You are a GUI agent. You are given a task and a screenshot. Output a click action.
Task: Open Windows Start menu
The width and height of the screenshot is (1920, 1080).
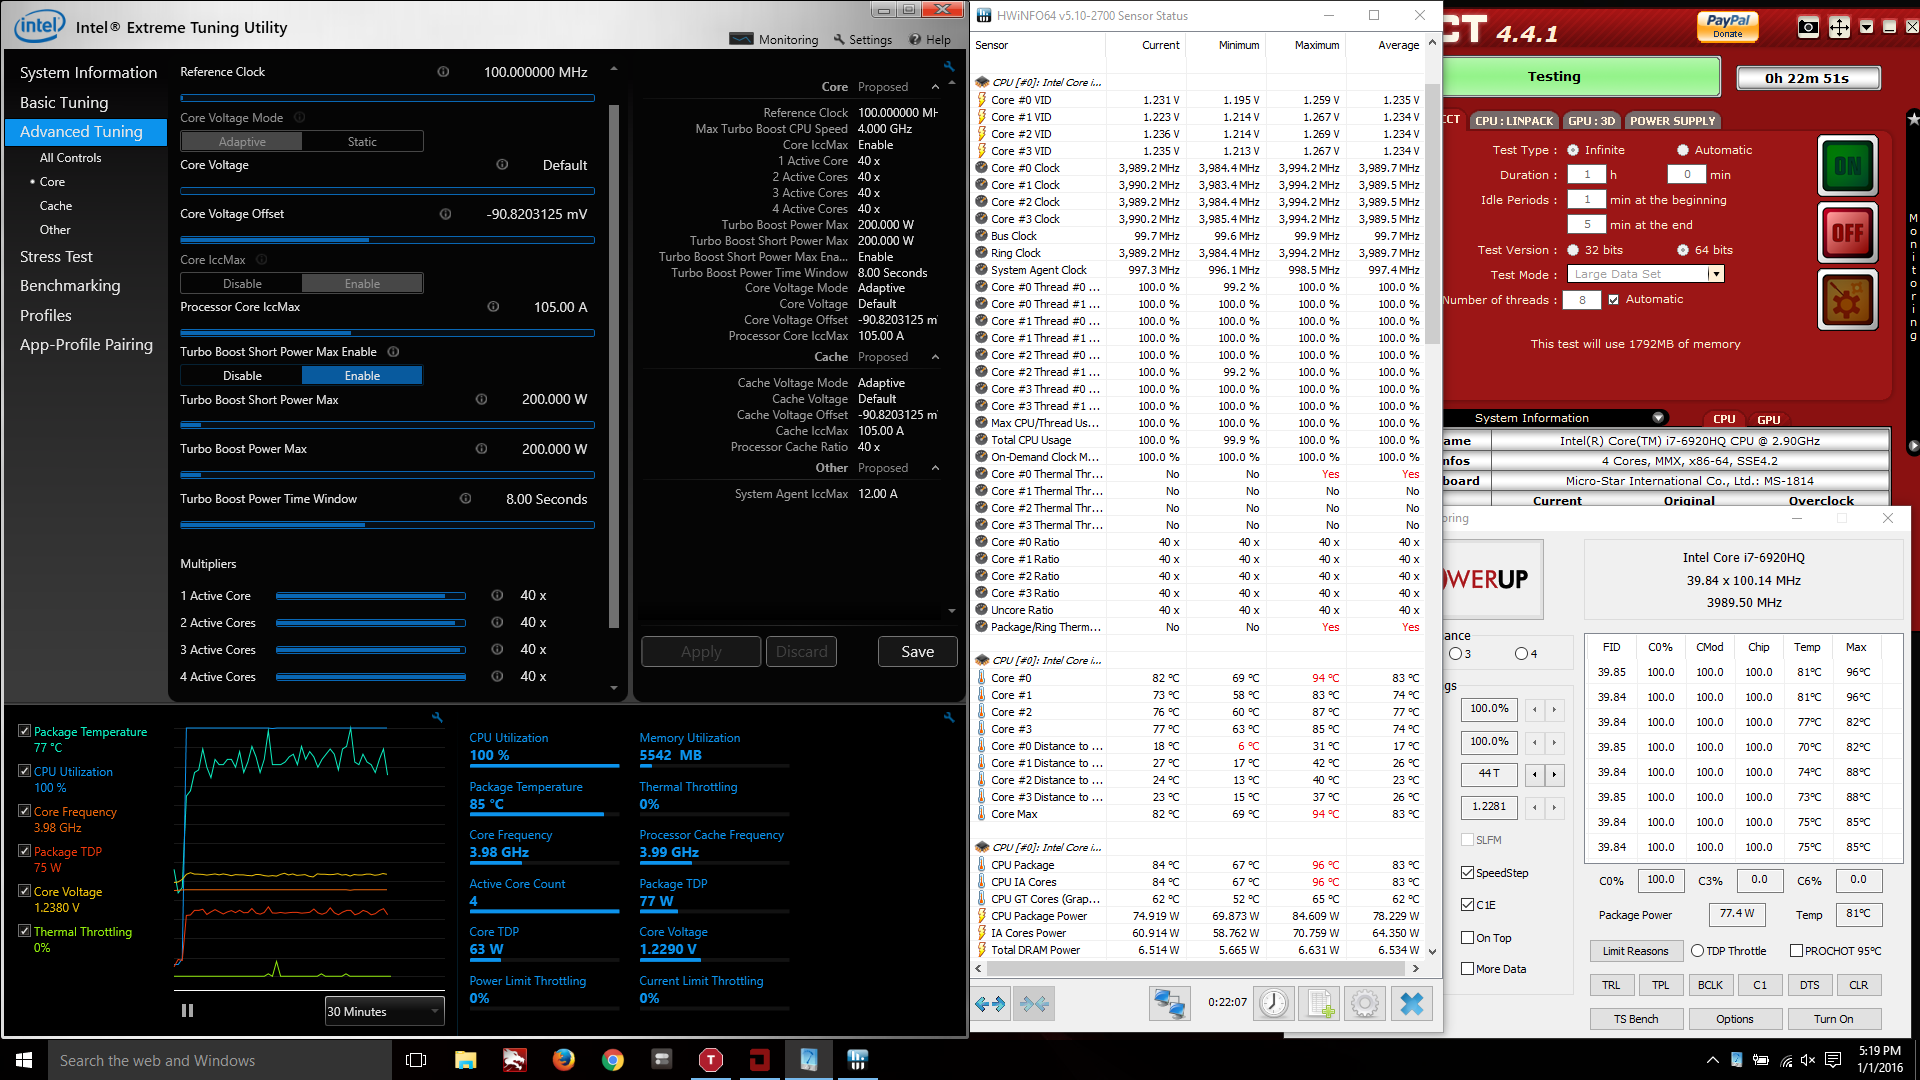tap(24, 1060)
